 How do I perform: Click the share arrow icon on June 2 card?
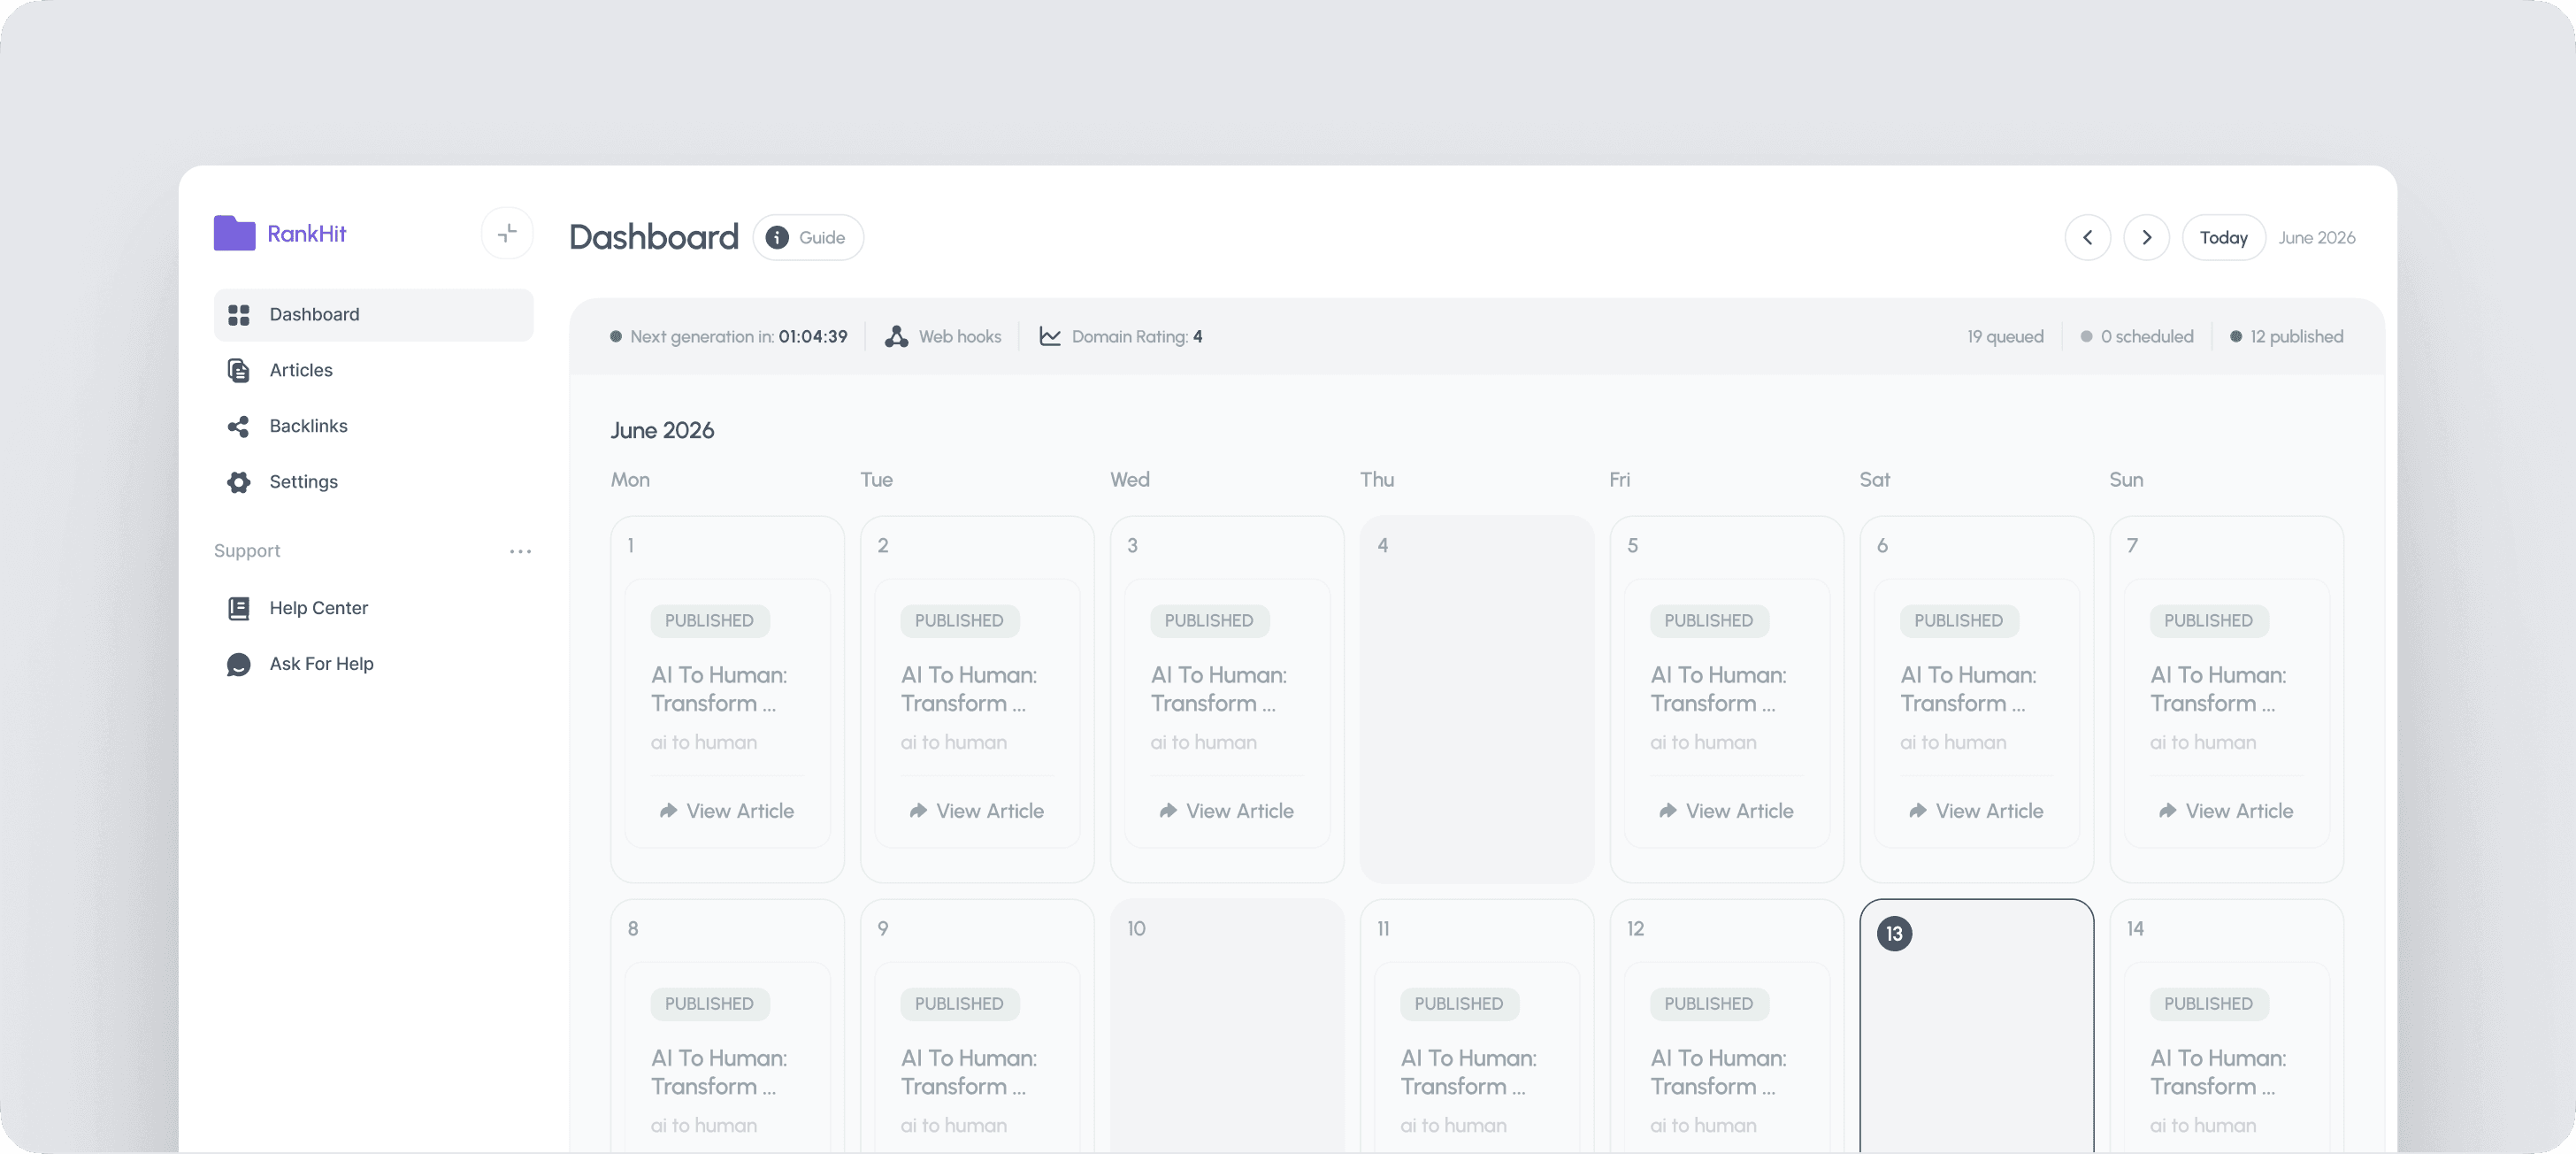click(918, 811)
